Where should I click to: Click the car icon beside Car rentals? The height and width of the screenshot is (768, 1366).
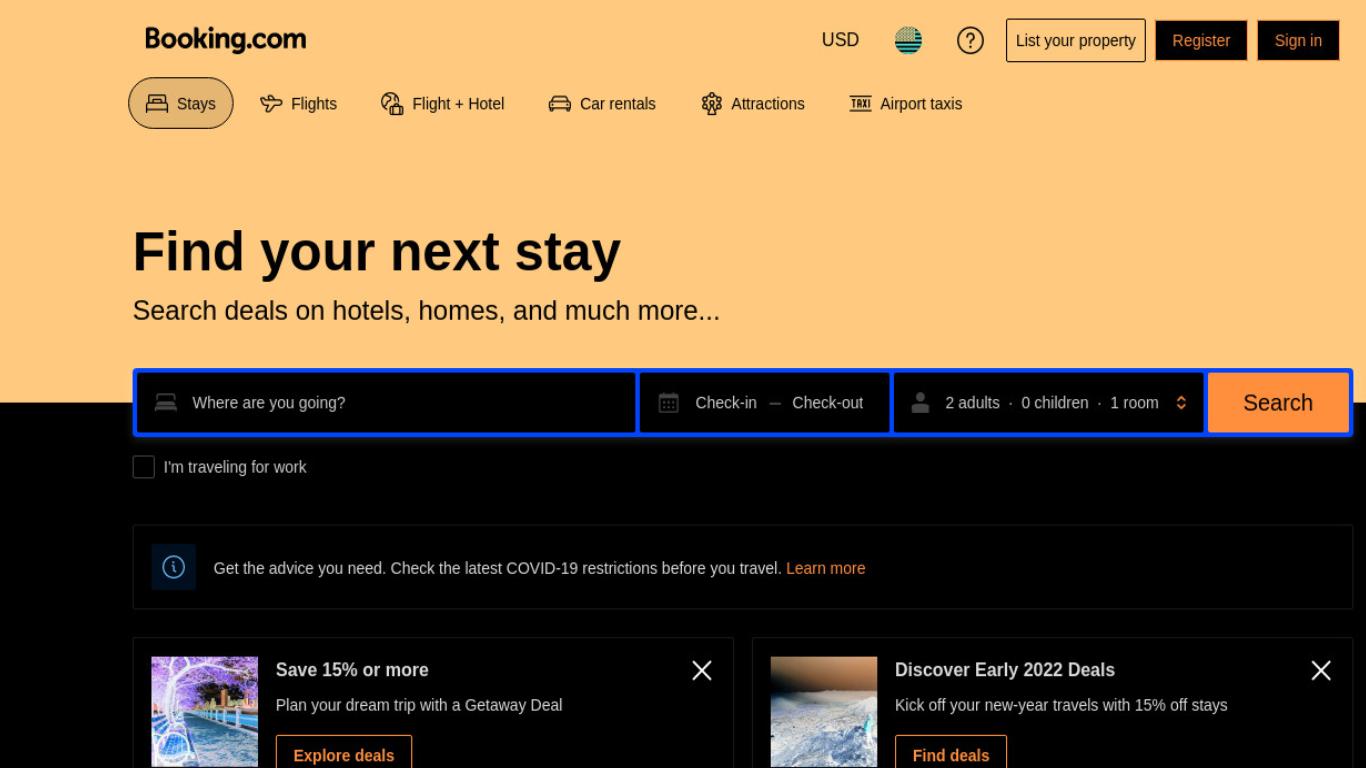(559, 103)
